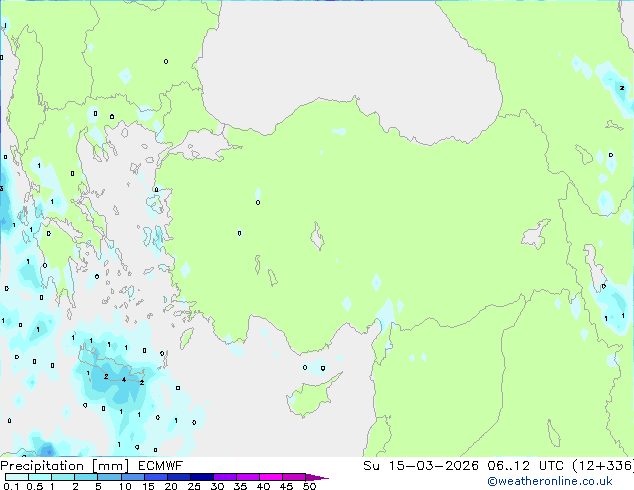Click the '06..12 UTC' time range text
This screenshot has width=634, height=490.
(x=525, y=466)
